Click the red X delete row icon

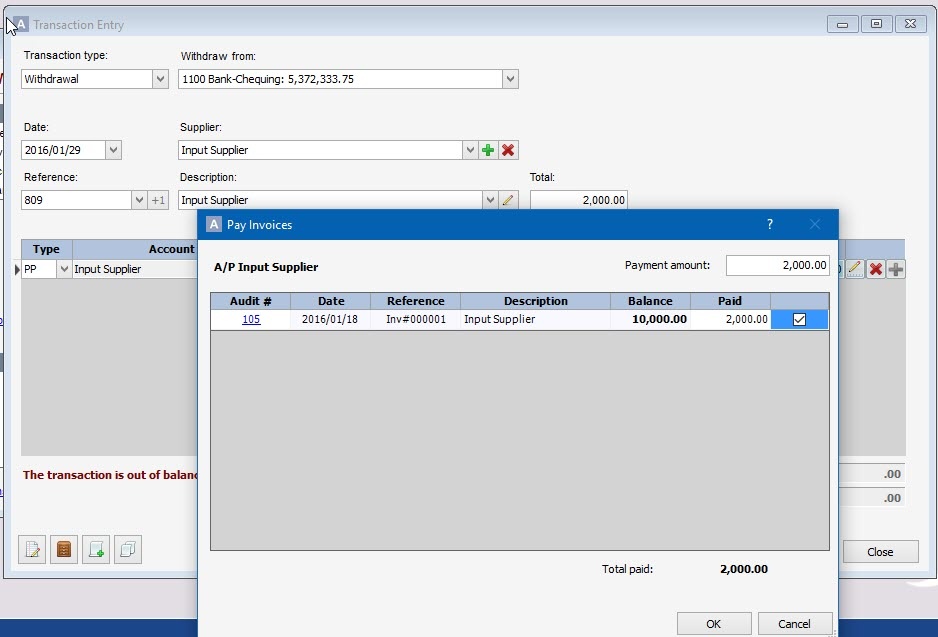pyautogui.click(x=876, y=269)
